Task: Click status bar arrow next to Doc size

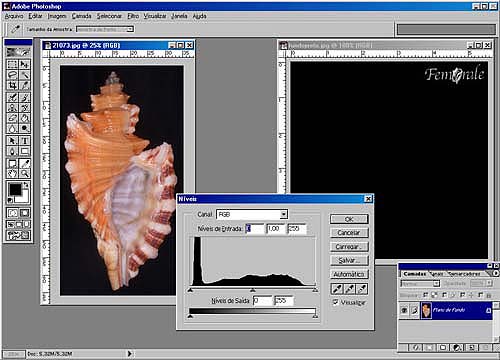Action: 130,354
